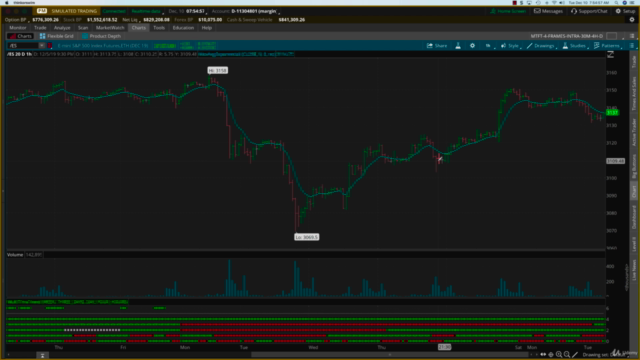The height and width of the screenshot is (360, 640).
Task: Click the 21:30 time marker on axis
Action: 444,347
